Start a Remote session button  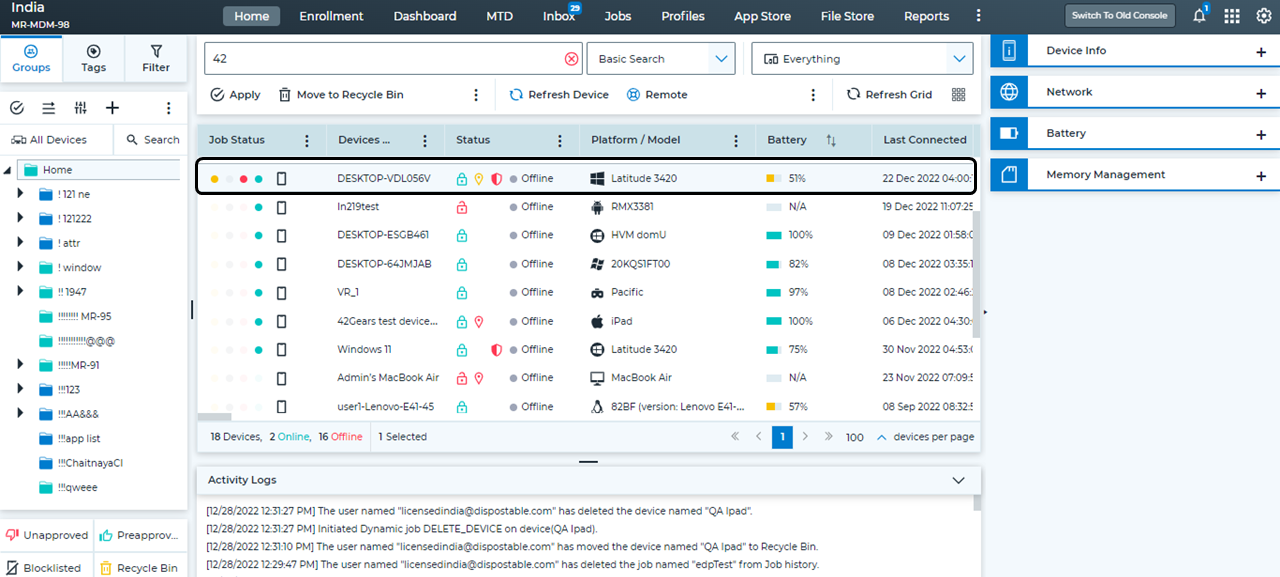point(657,94)
